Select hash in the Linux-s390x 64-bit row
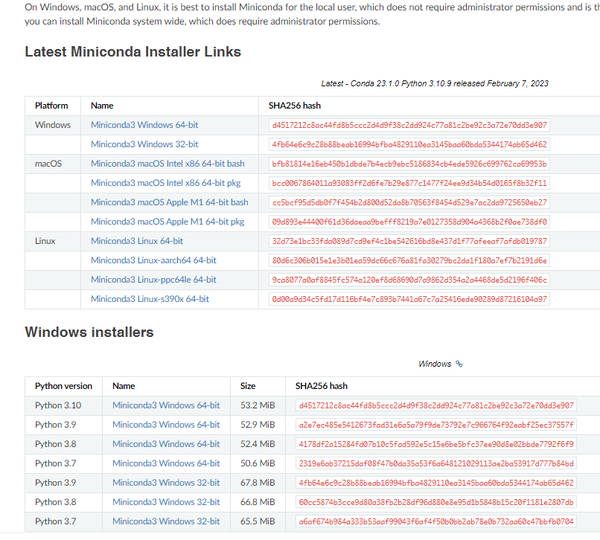Image resolution: width=600 pixels, height=540 pixels. point(409,299)
